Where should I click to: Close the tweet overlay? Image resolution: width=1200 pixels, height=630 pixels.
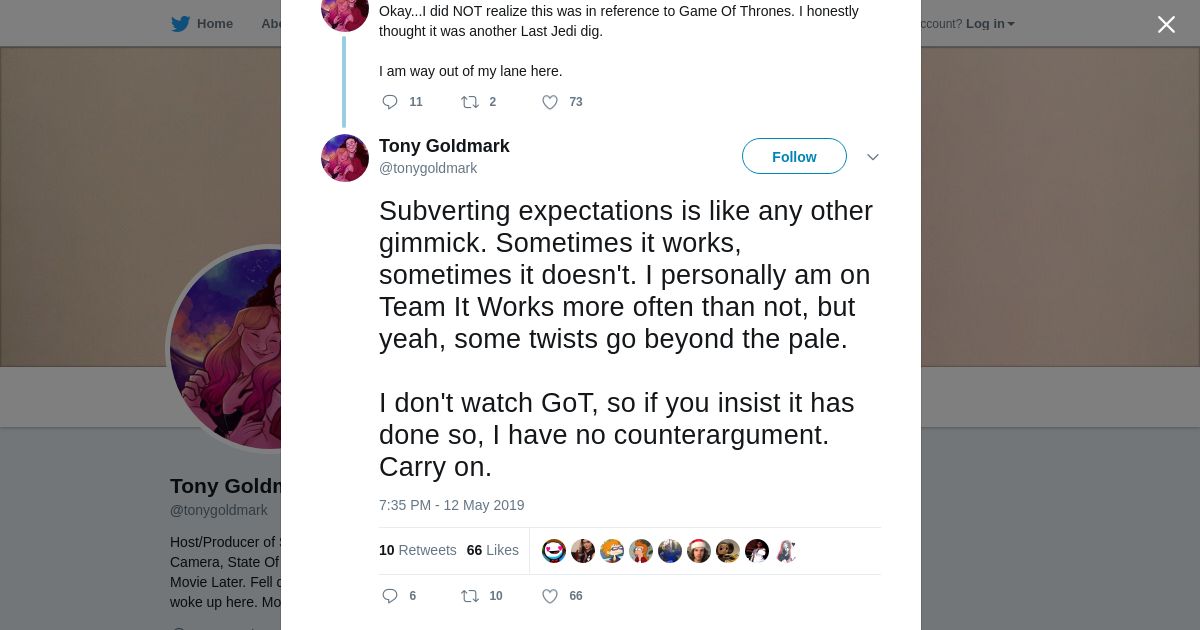click(1166, 25)
